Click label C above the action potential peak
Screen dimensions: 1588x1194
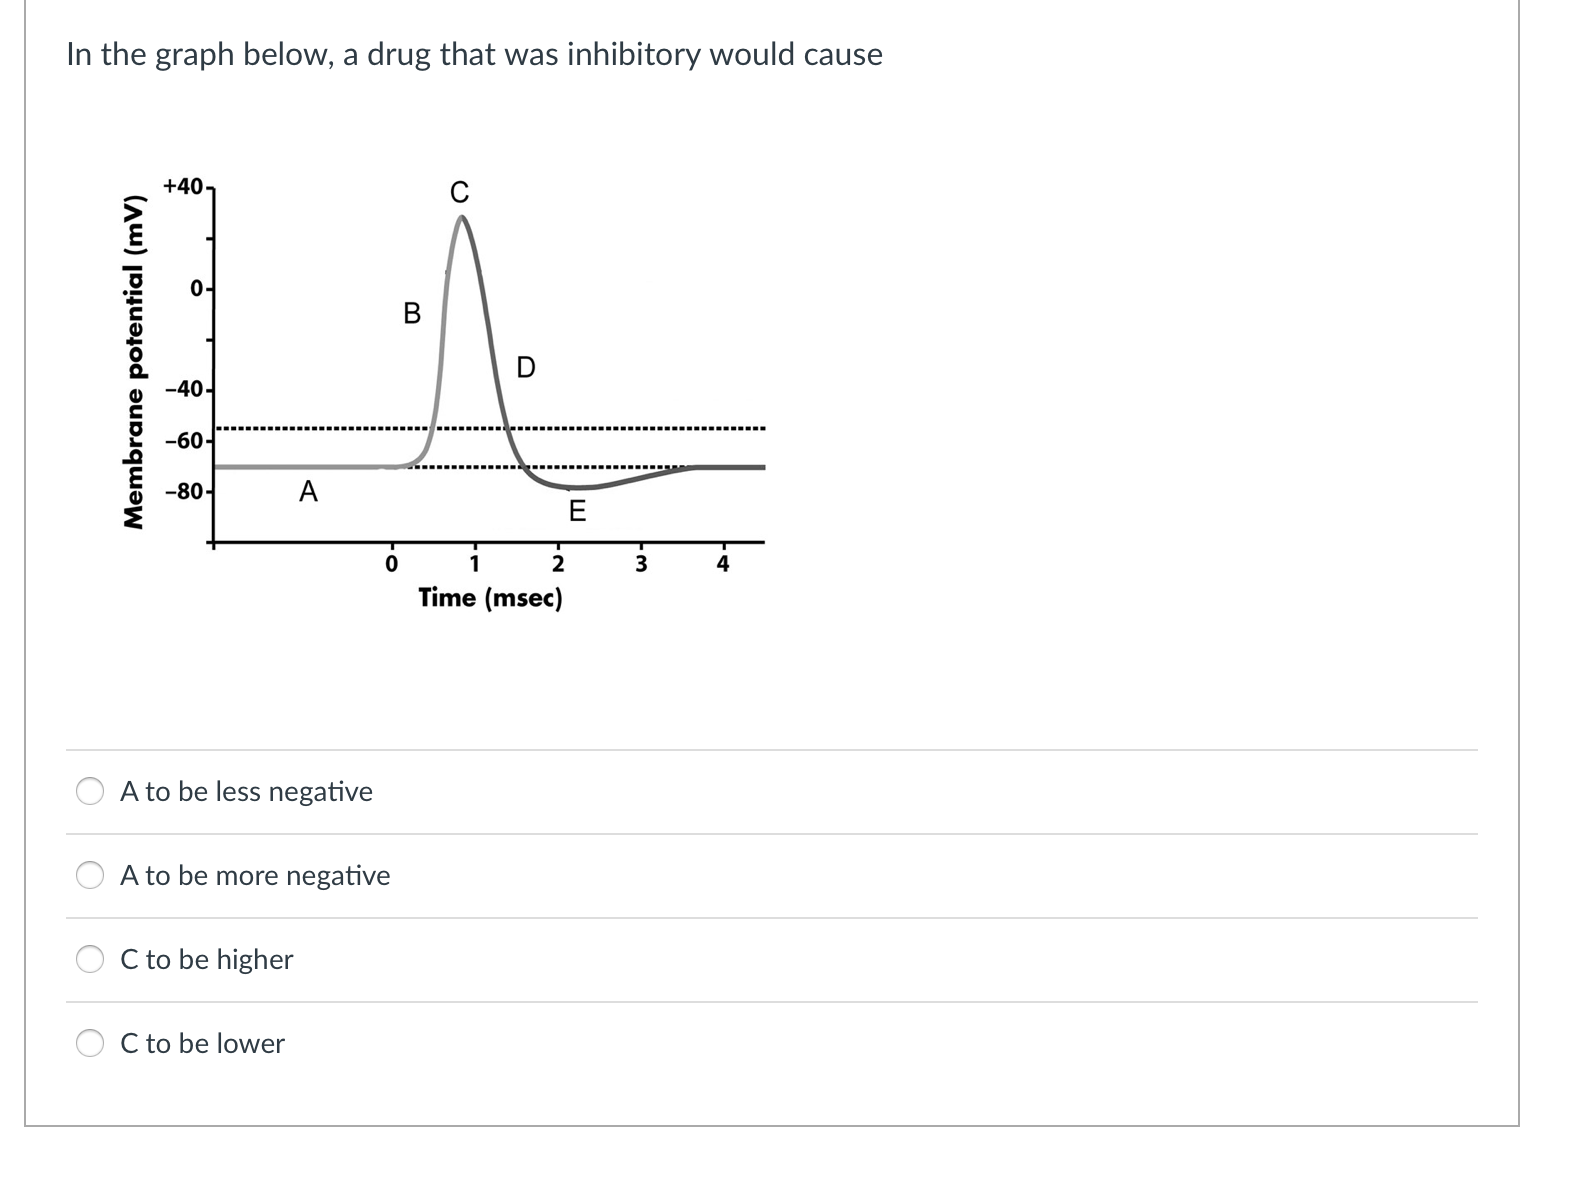coord(459,191)
